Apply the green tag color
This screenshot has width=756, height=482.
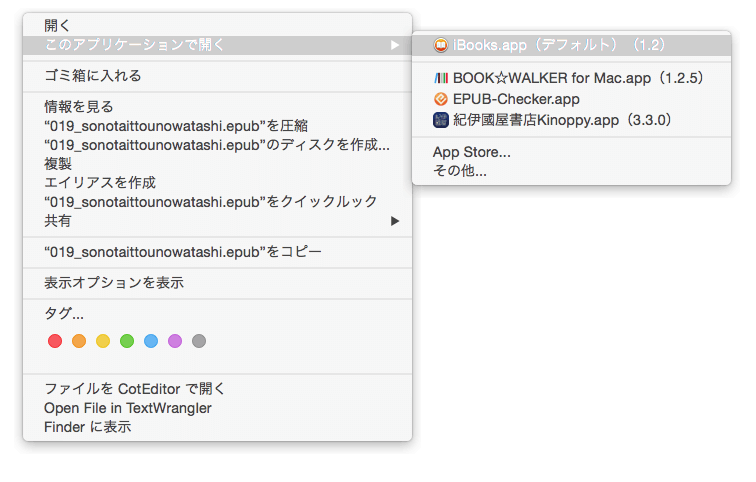click(x=127, y=341)
